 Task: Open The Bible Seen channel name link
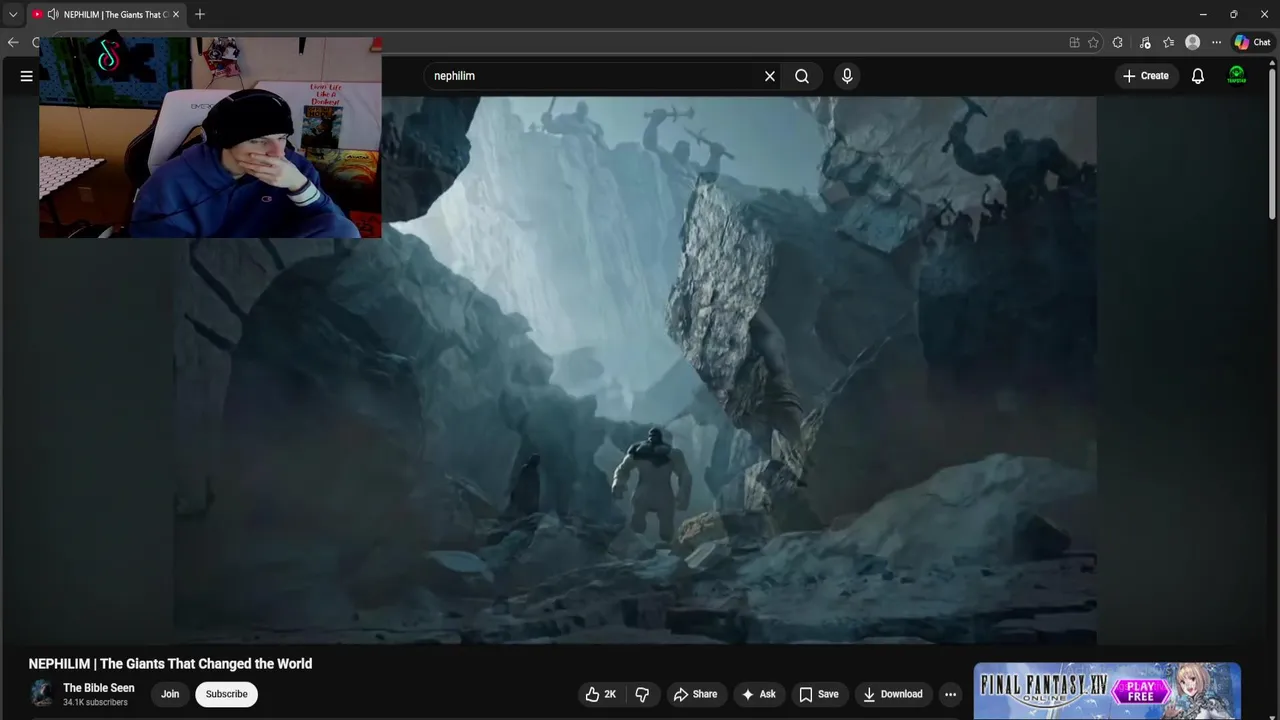tap(99, 688)
